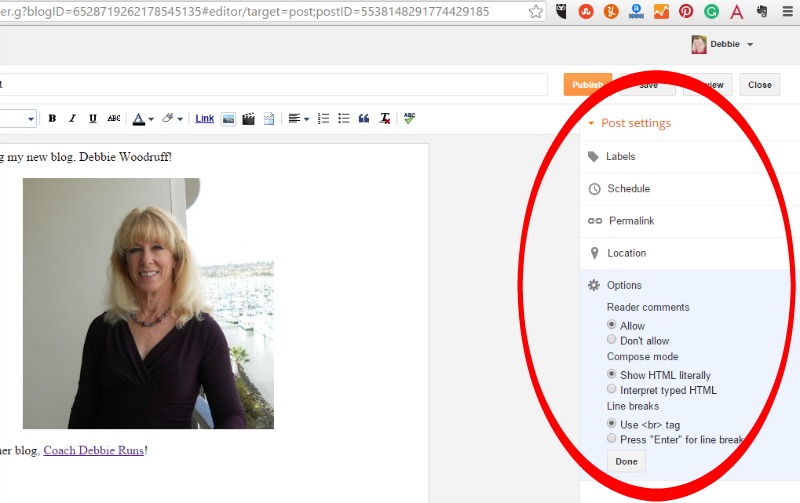Screen dimensions: 800x503
Task: Insert jump break icon
Action: pyautogui.click(x=269, y=119)
